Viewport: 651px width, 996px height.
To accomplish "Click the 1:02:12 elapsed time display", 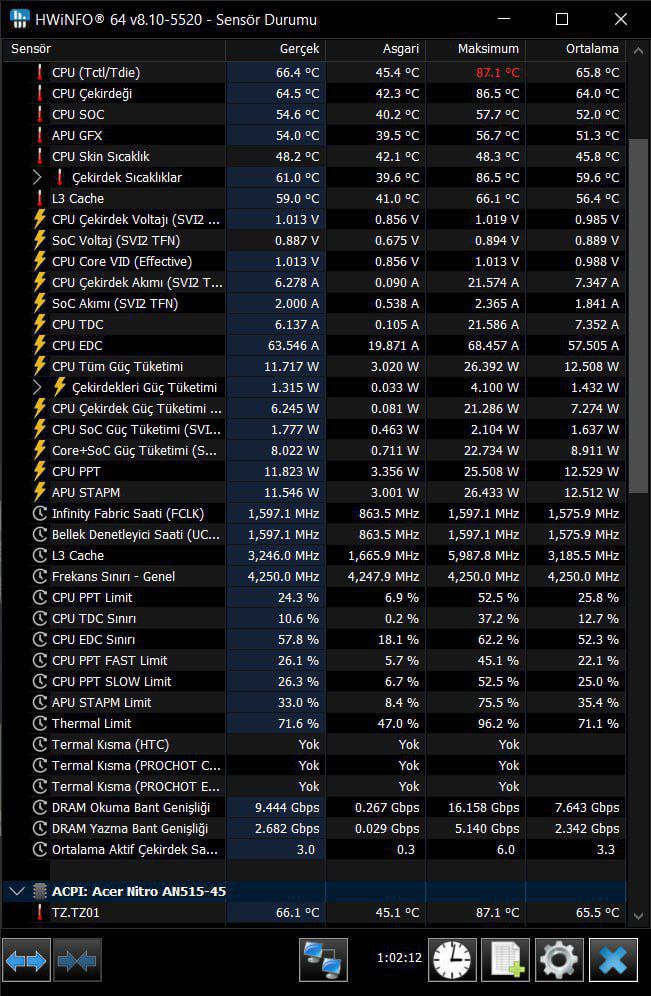I will point(399,957).
